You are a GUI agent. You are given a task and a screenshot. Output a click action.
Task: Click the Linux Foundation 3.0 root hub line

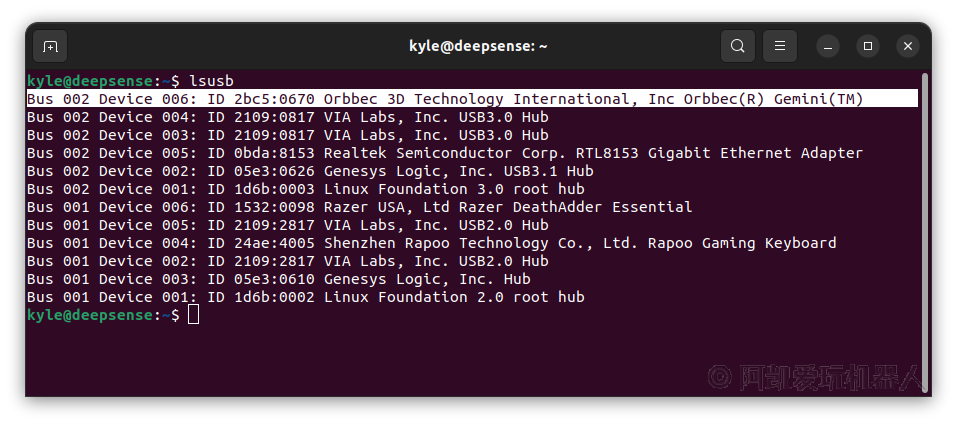(x=306, y=189)
